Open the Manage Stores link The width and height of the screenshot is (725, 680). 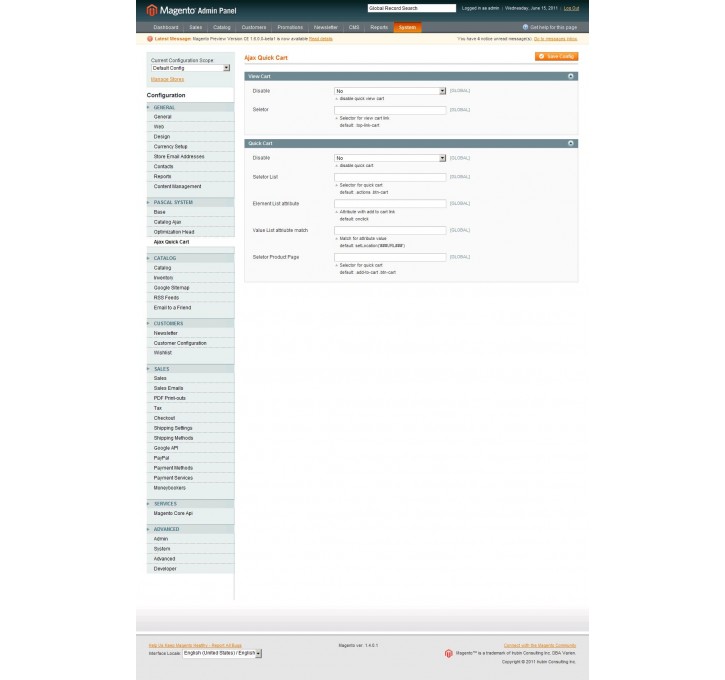[167, 80]
